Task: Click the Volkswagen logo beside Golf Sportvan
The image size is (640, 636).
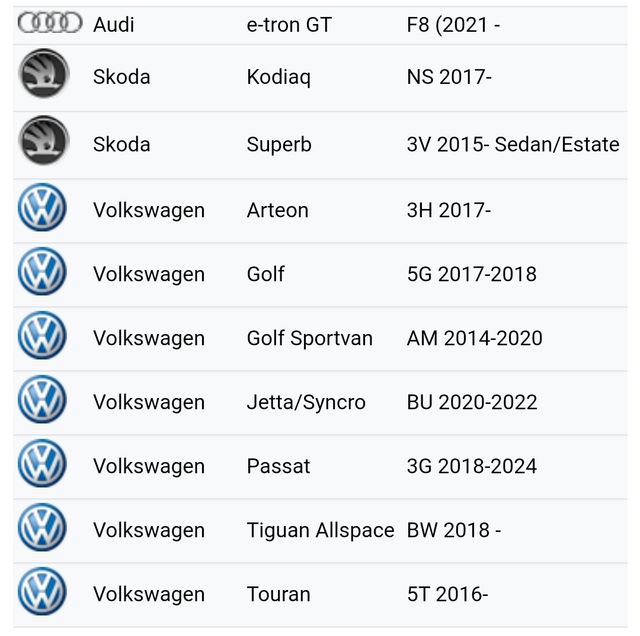Action: (42, 337)
